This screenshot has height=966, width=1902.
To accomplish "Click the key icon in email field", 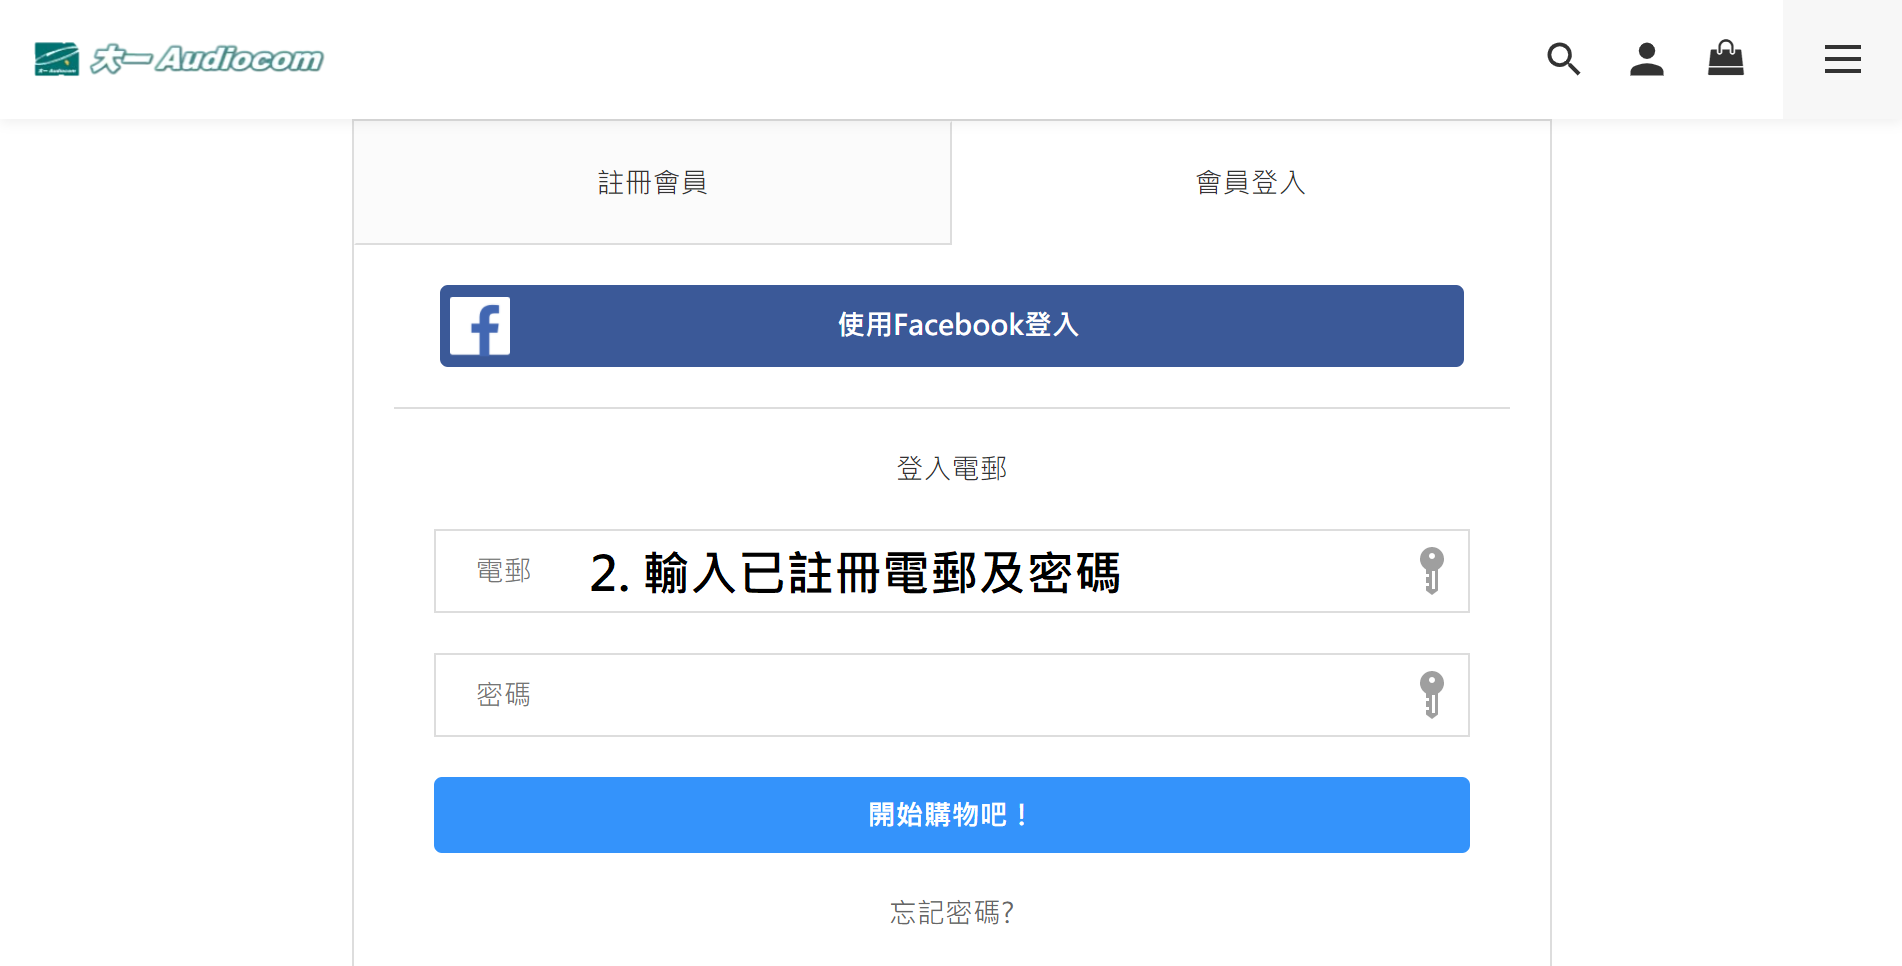I will pyautogui.click(x=1431, y=571).
